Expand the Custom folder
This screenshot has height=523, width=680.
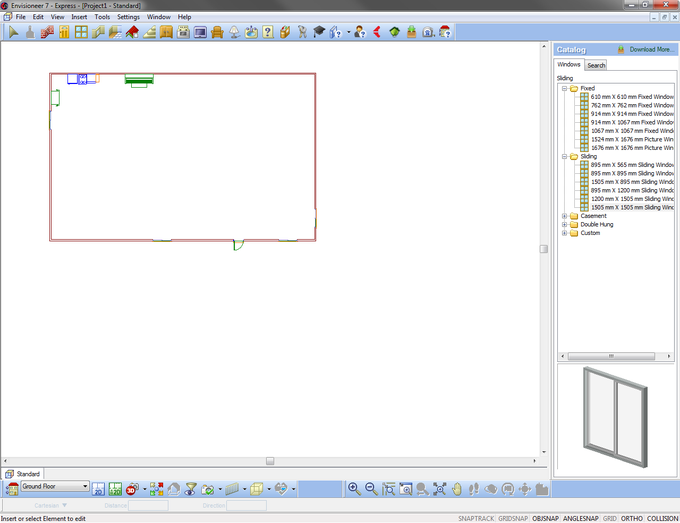point(564,233)
